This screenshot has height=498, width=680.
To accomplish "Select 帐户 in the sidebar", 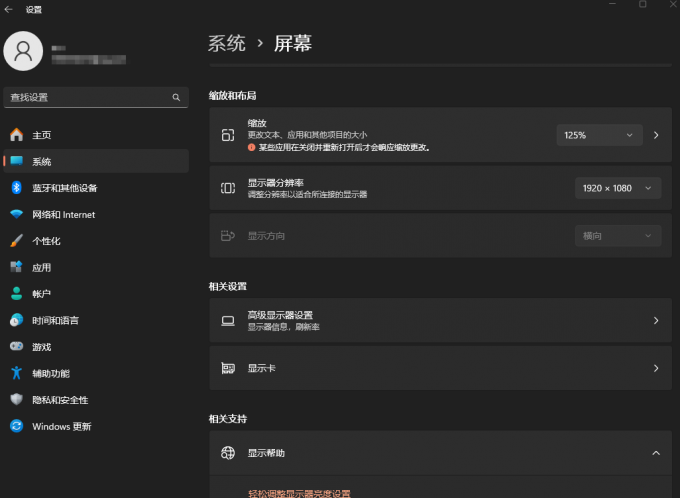I will tap(96, 294).
